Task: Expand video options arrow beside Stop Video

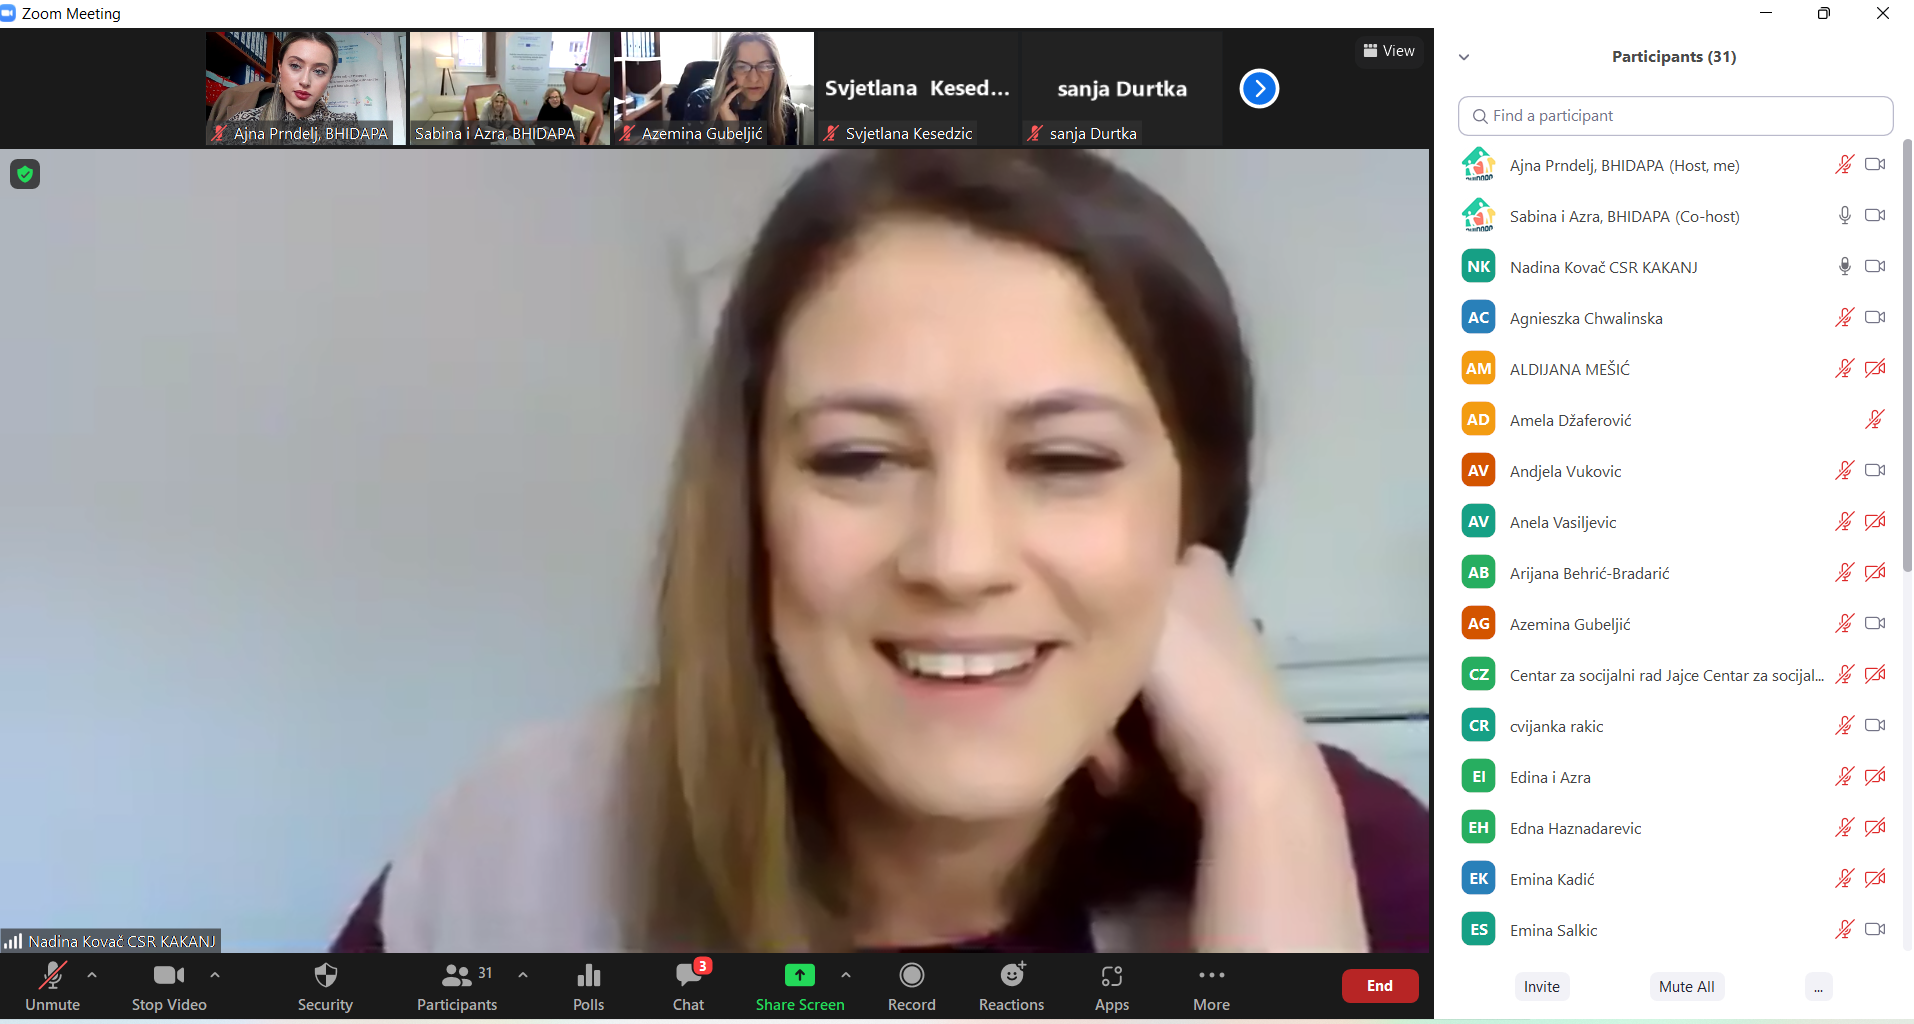Action: [215, 975]
